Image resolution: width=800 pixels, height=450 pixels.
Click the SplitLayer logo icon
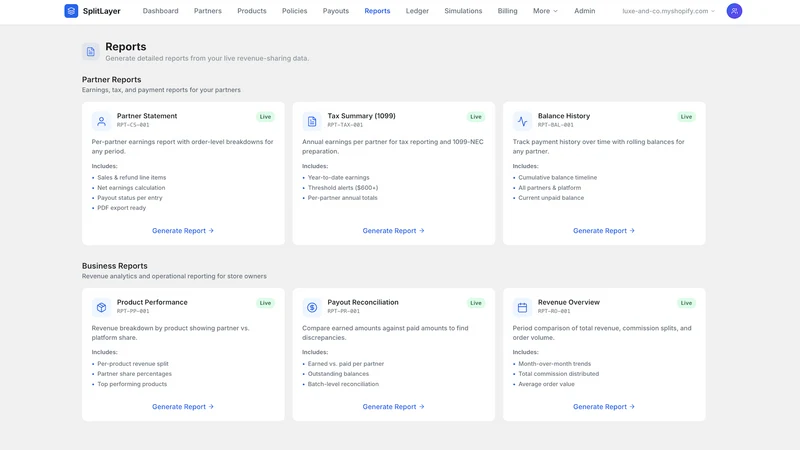pos(71,11)
